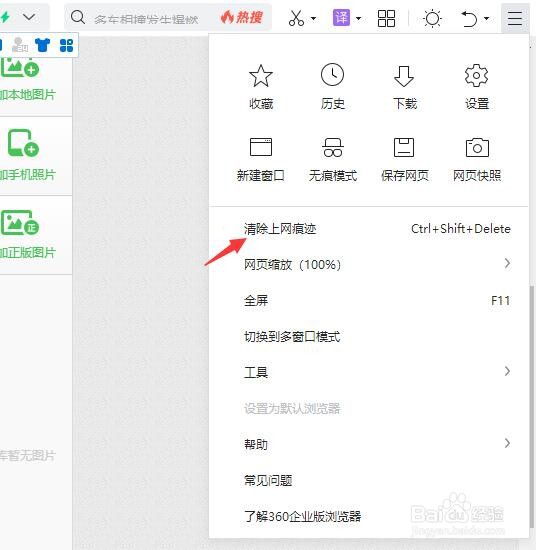Select 切换到多窗口模式 menu item
This screenshot has width=536, height=550.
click(369, 336)
